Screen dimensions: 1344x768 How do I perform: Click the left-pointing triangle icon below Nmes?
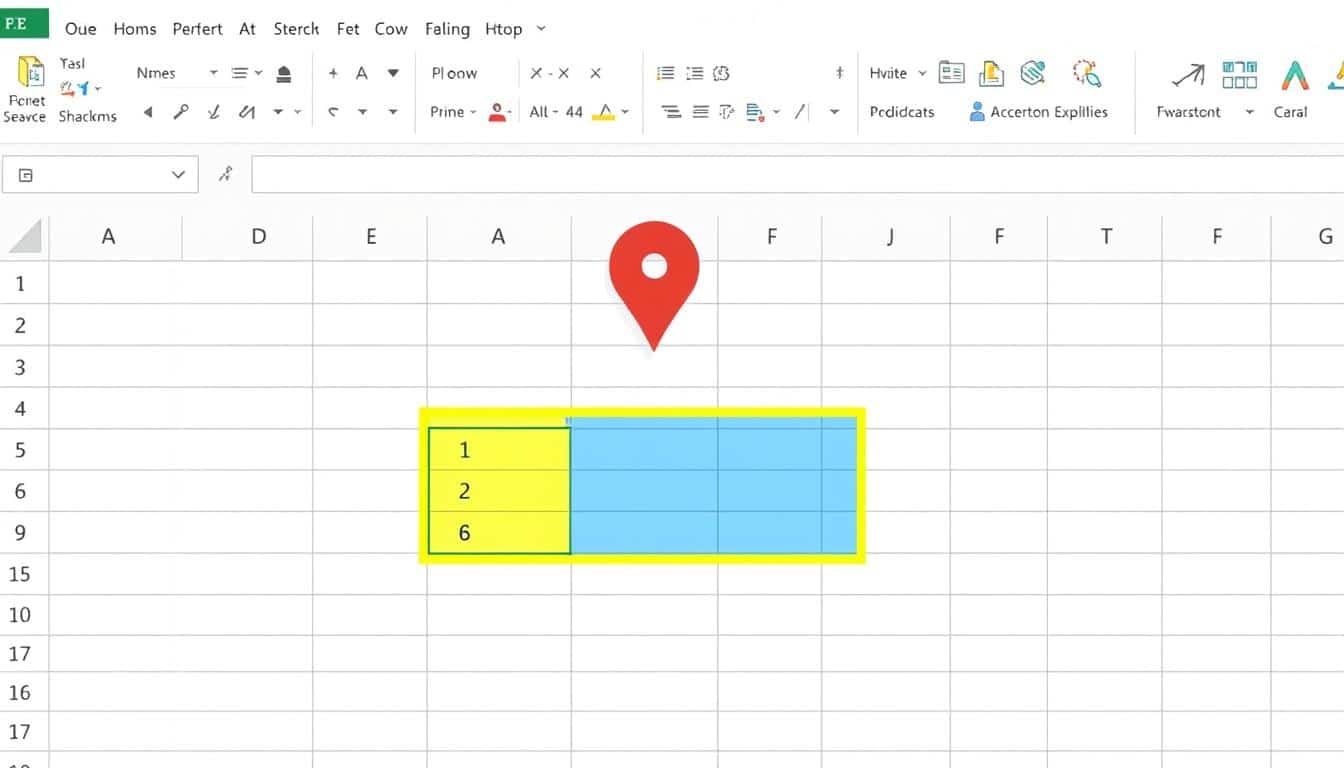coord(148,112)
